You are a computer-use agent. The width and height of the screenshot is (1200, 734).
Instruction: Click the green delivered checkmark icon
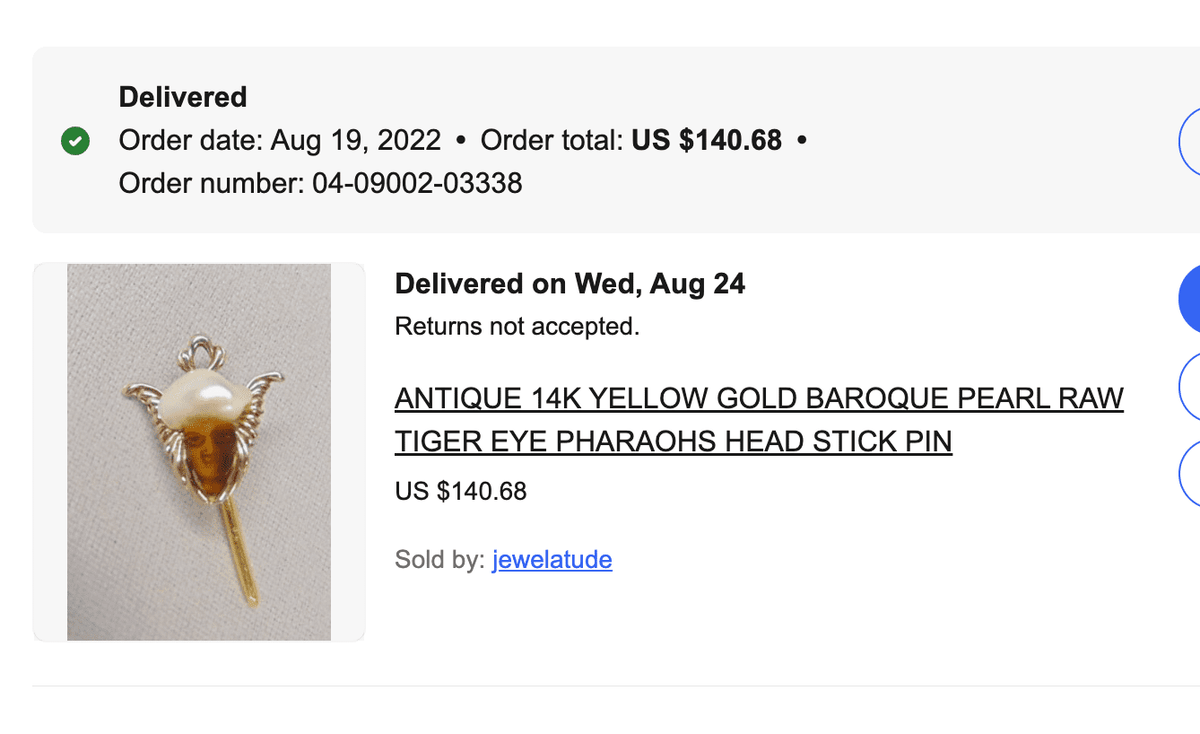[x=75, y=142]
